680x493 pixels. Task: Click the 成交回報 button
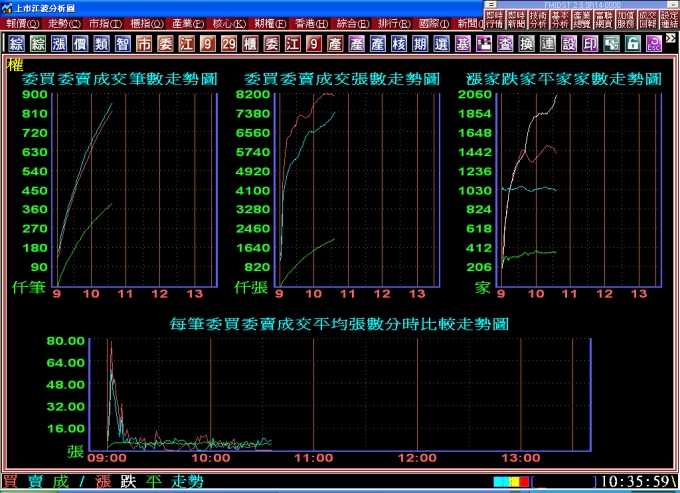pyautogui.click(x=647, y=20)
